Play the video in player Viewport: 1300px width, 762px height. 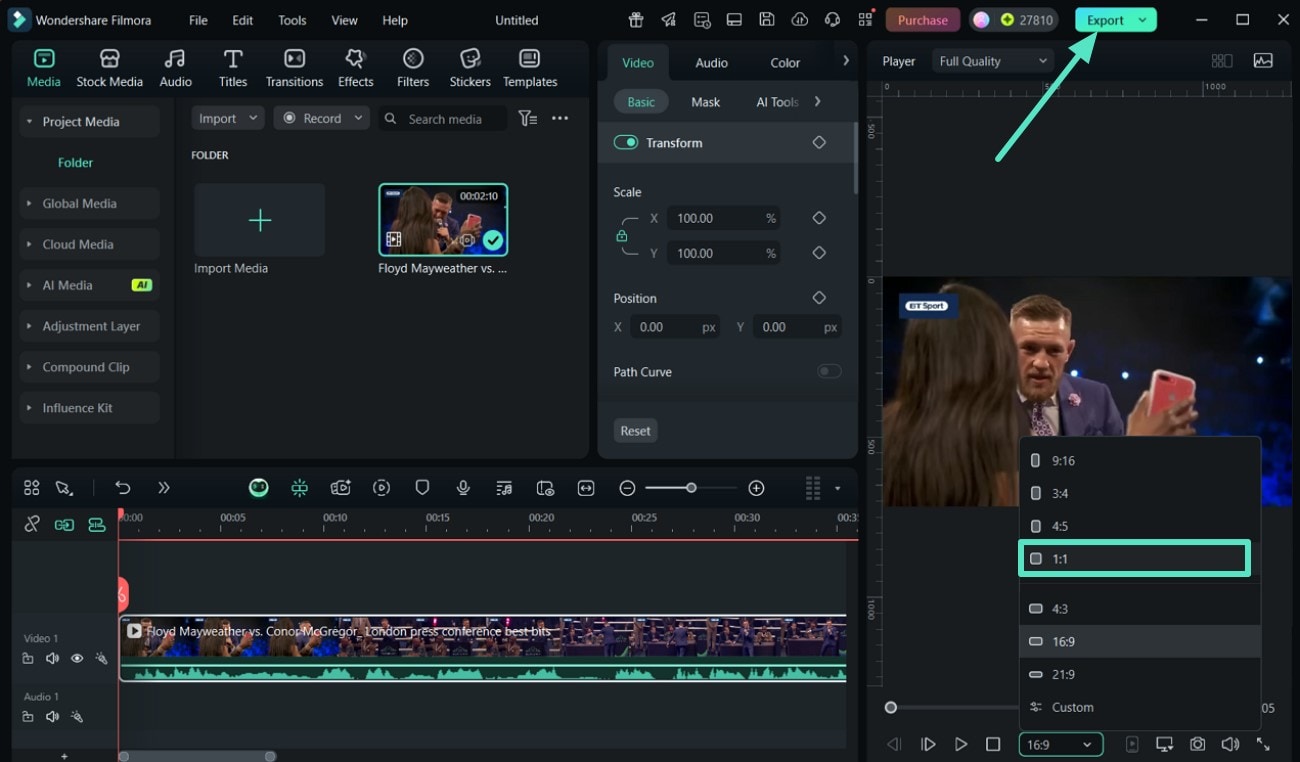point(960,744)
